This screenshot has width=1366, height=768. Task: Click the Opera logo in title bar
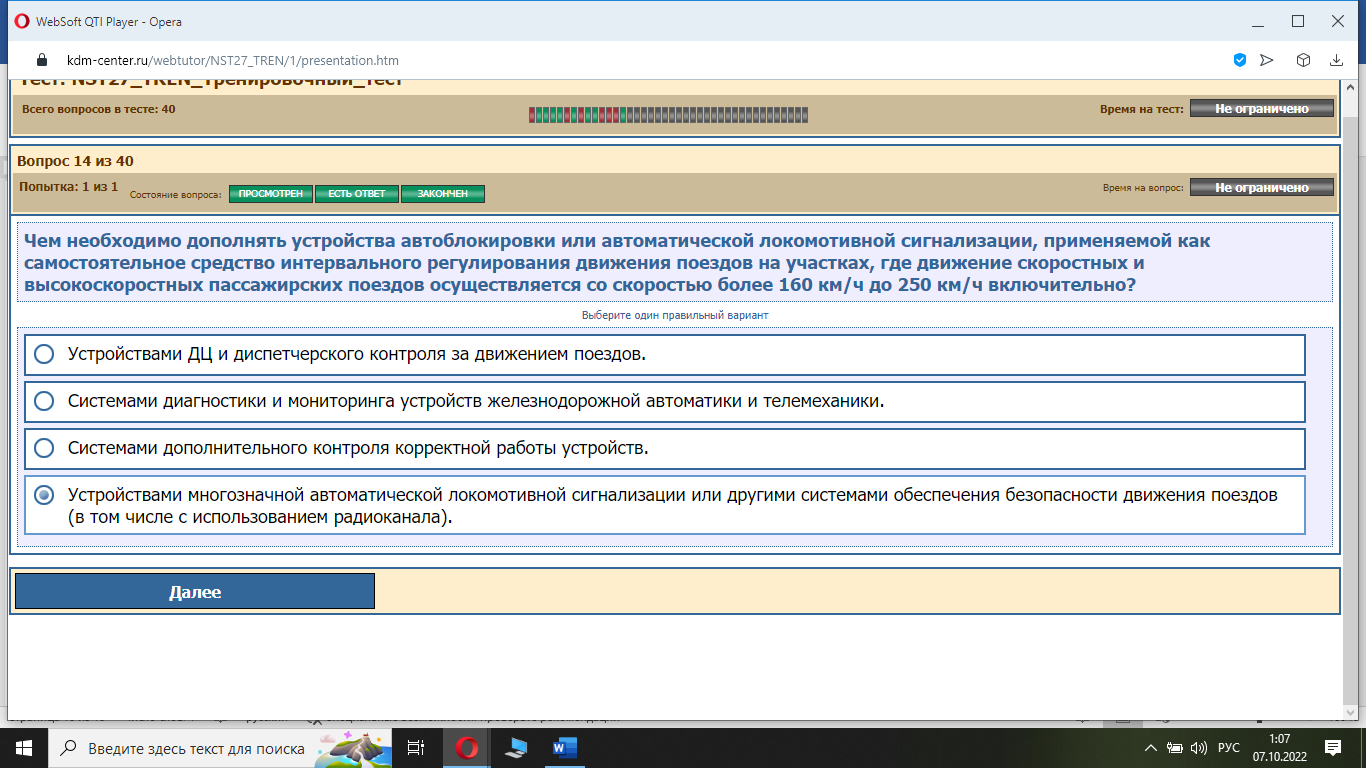pos(22,21)
